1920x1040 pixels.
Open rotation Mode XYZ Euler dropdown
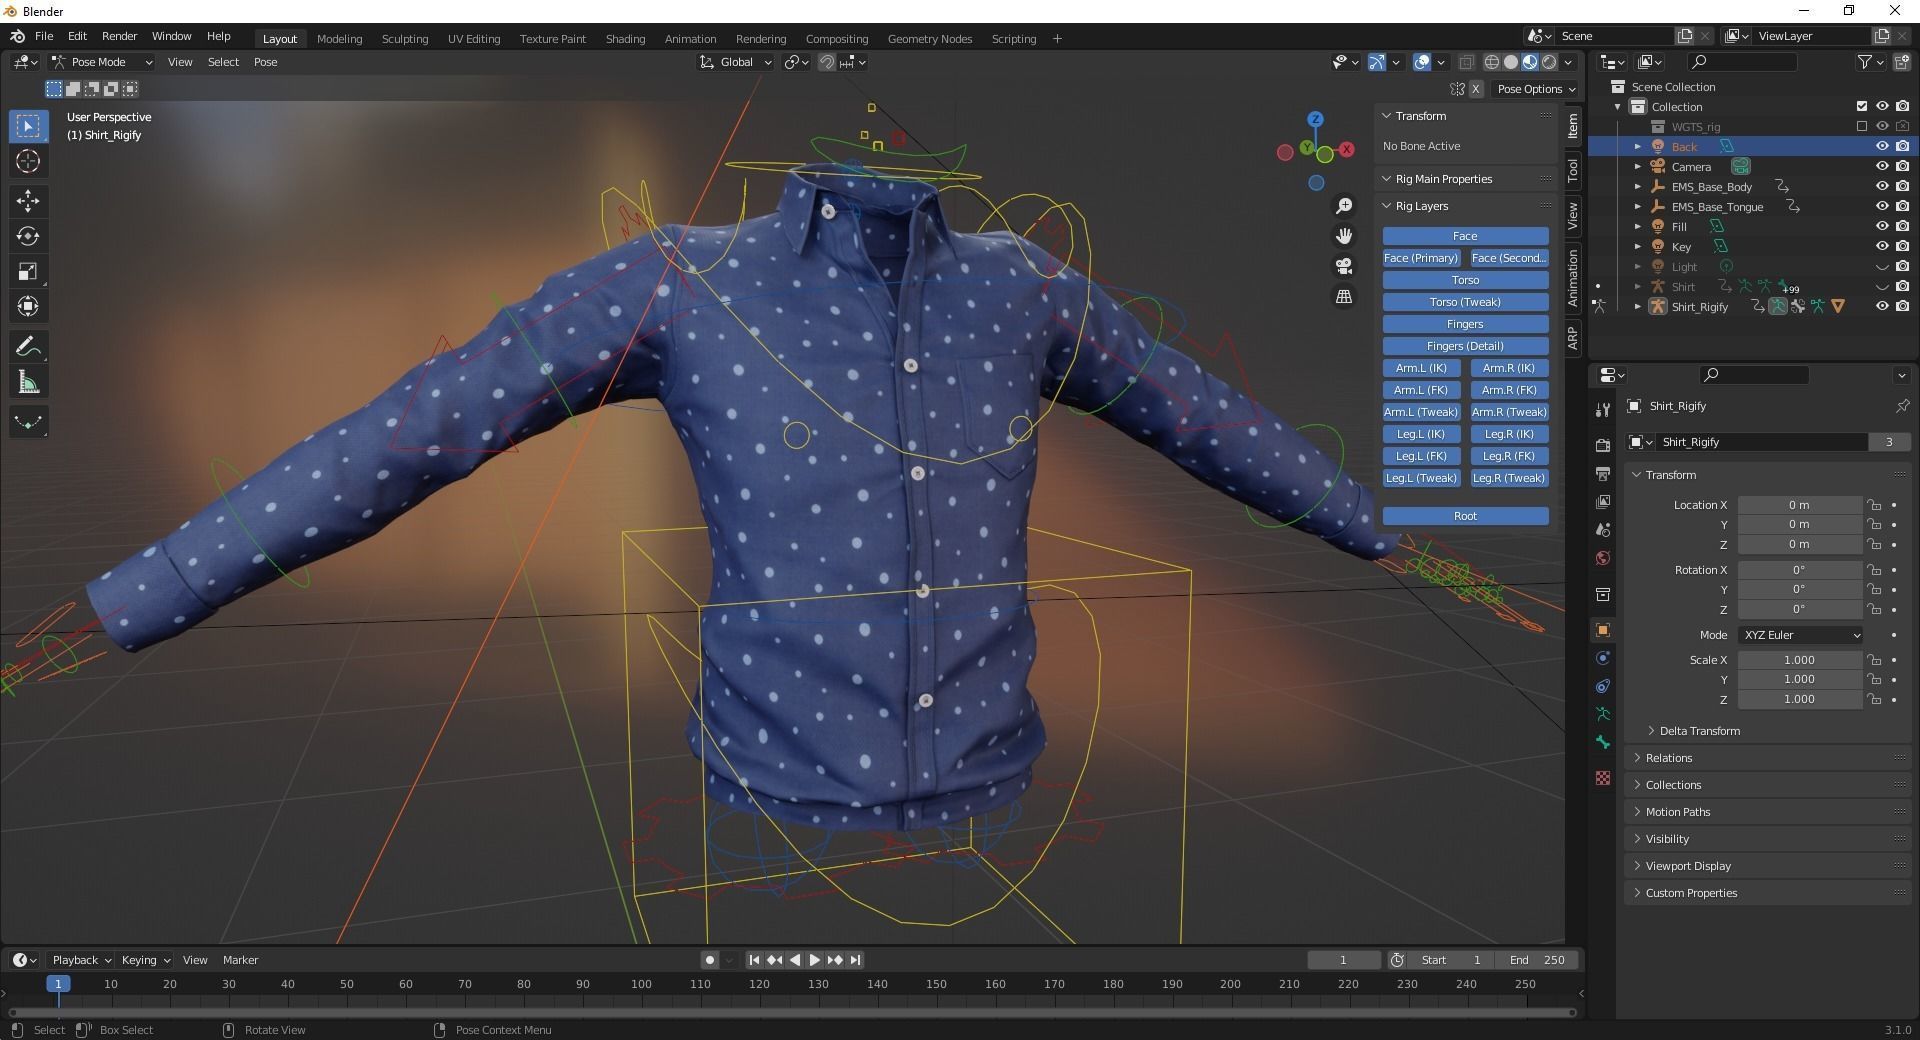1800,635
